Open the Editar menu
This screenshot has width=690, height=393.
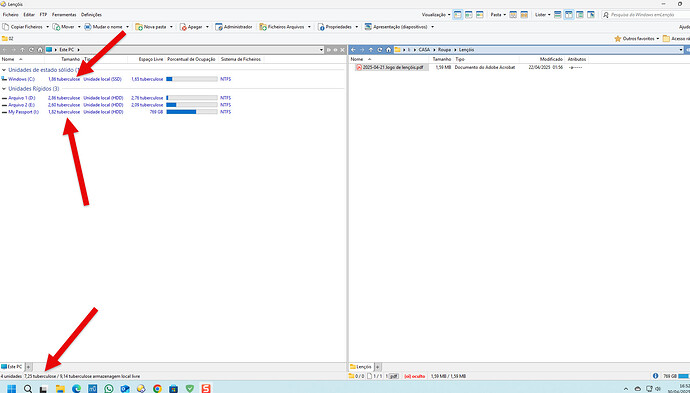pyautogui.click(x=29, y=15)
